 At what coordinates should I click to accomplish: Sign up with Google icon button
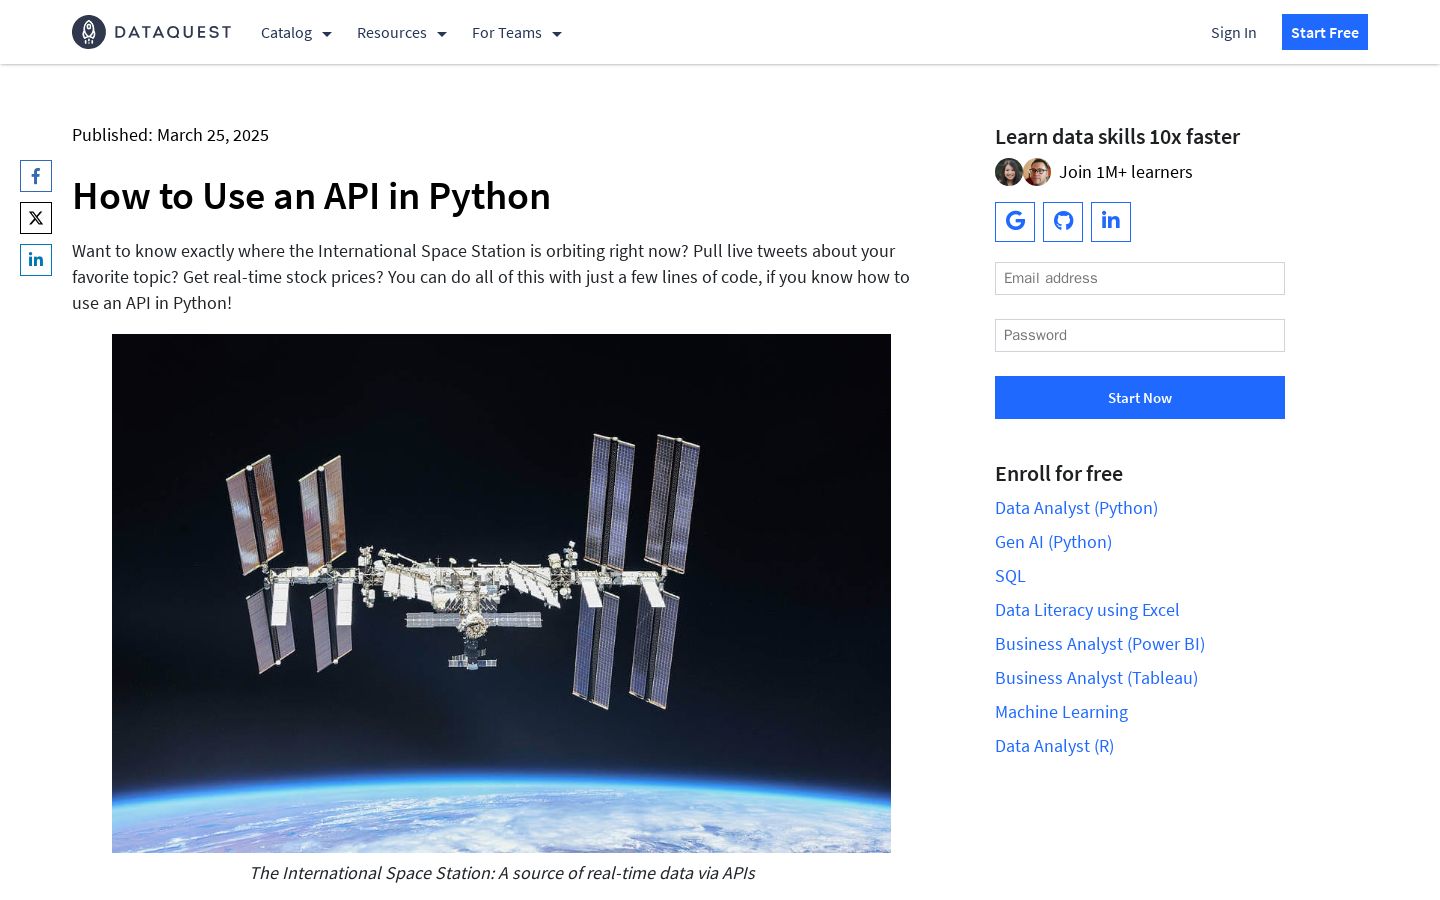coord(1015,222)
